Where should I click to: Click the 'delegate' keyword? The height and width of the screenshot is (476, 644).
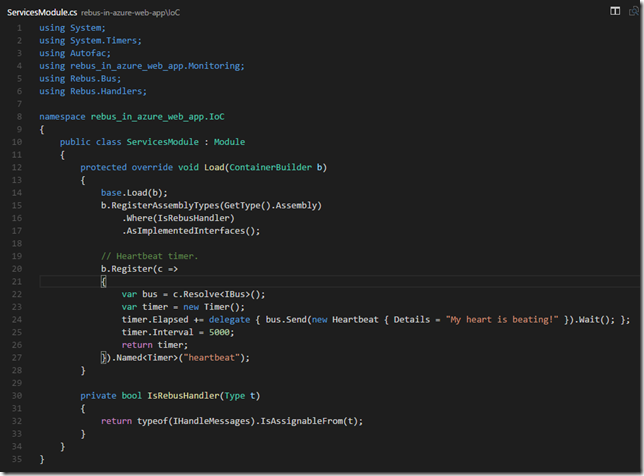click(229, 320)
